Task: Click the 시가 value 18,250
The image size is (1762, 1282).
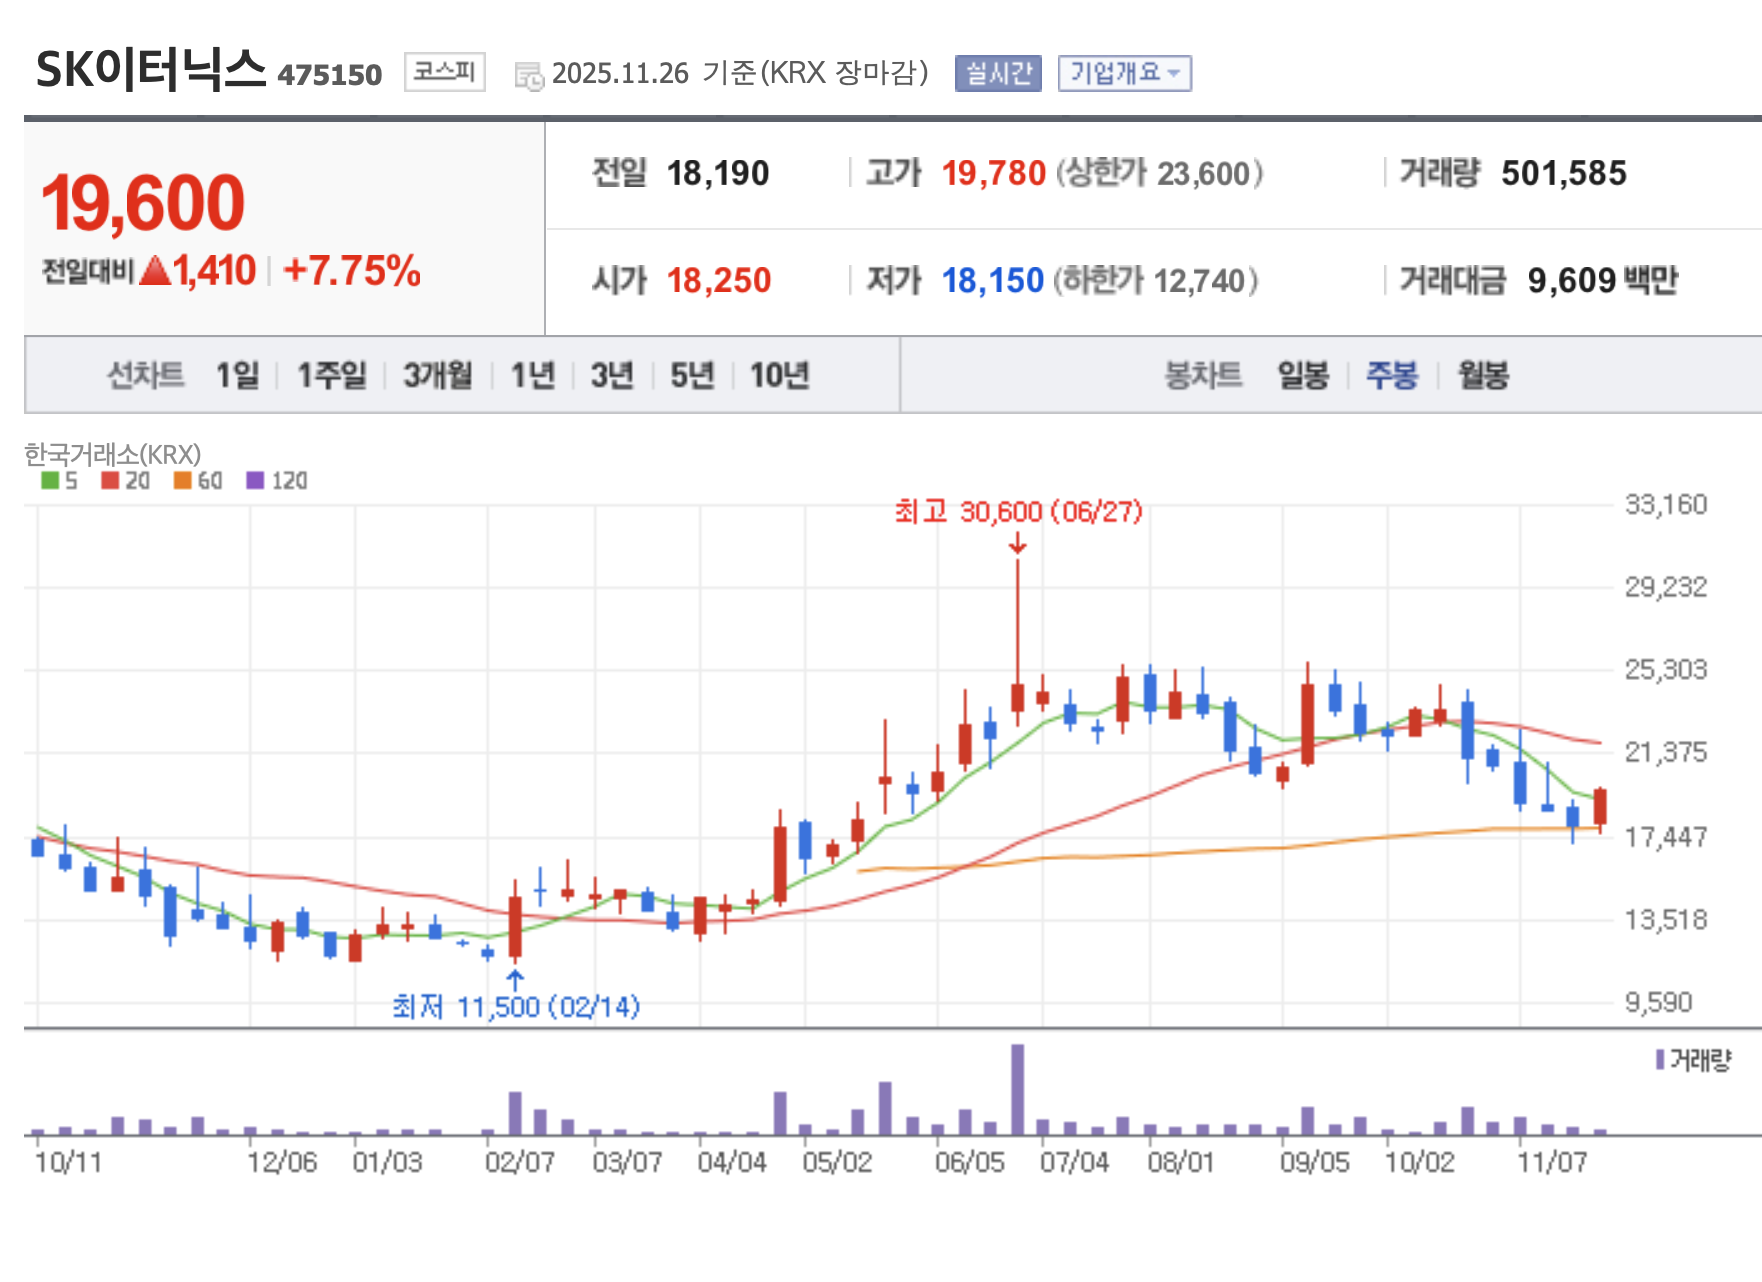Action: tap(719, 280)
